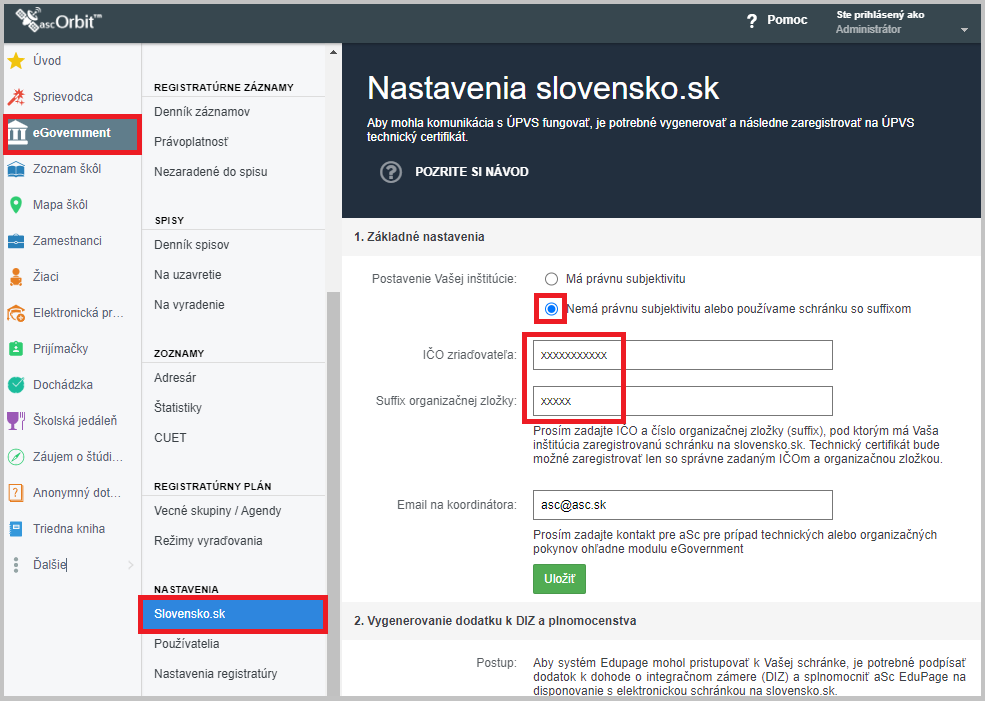The height and width of the screenshot is (701, 985).
Task: Open Na uzavretie item
Action: [x=187, y=274]
